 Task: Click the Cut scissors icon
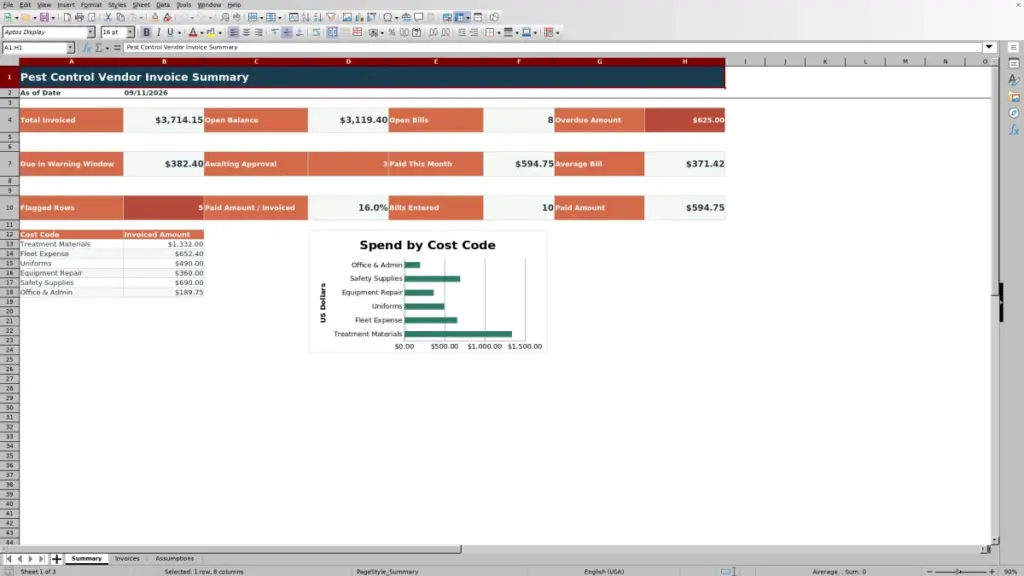pos(108,17)
